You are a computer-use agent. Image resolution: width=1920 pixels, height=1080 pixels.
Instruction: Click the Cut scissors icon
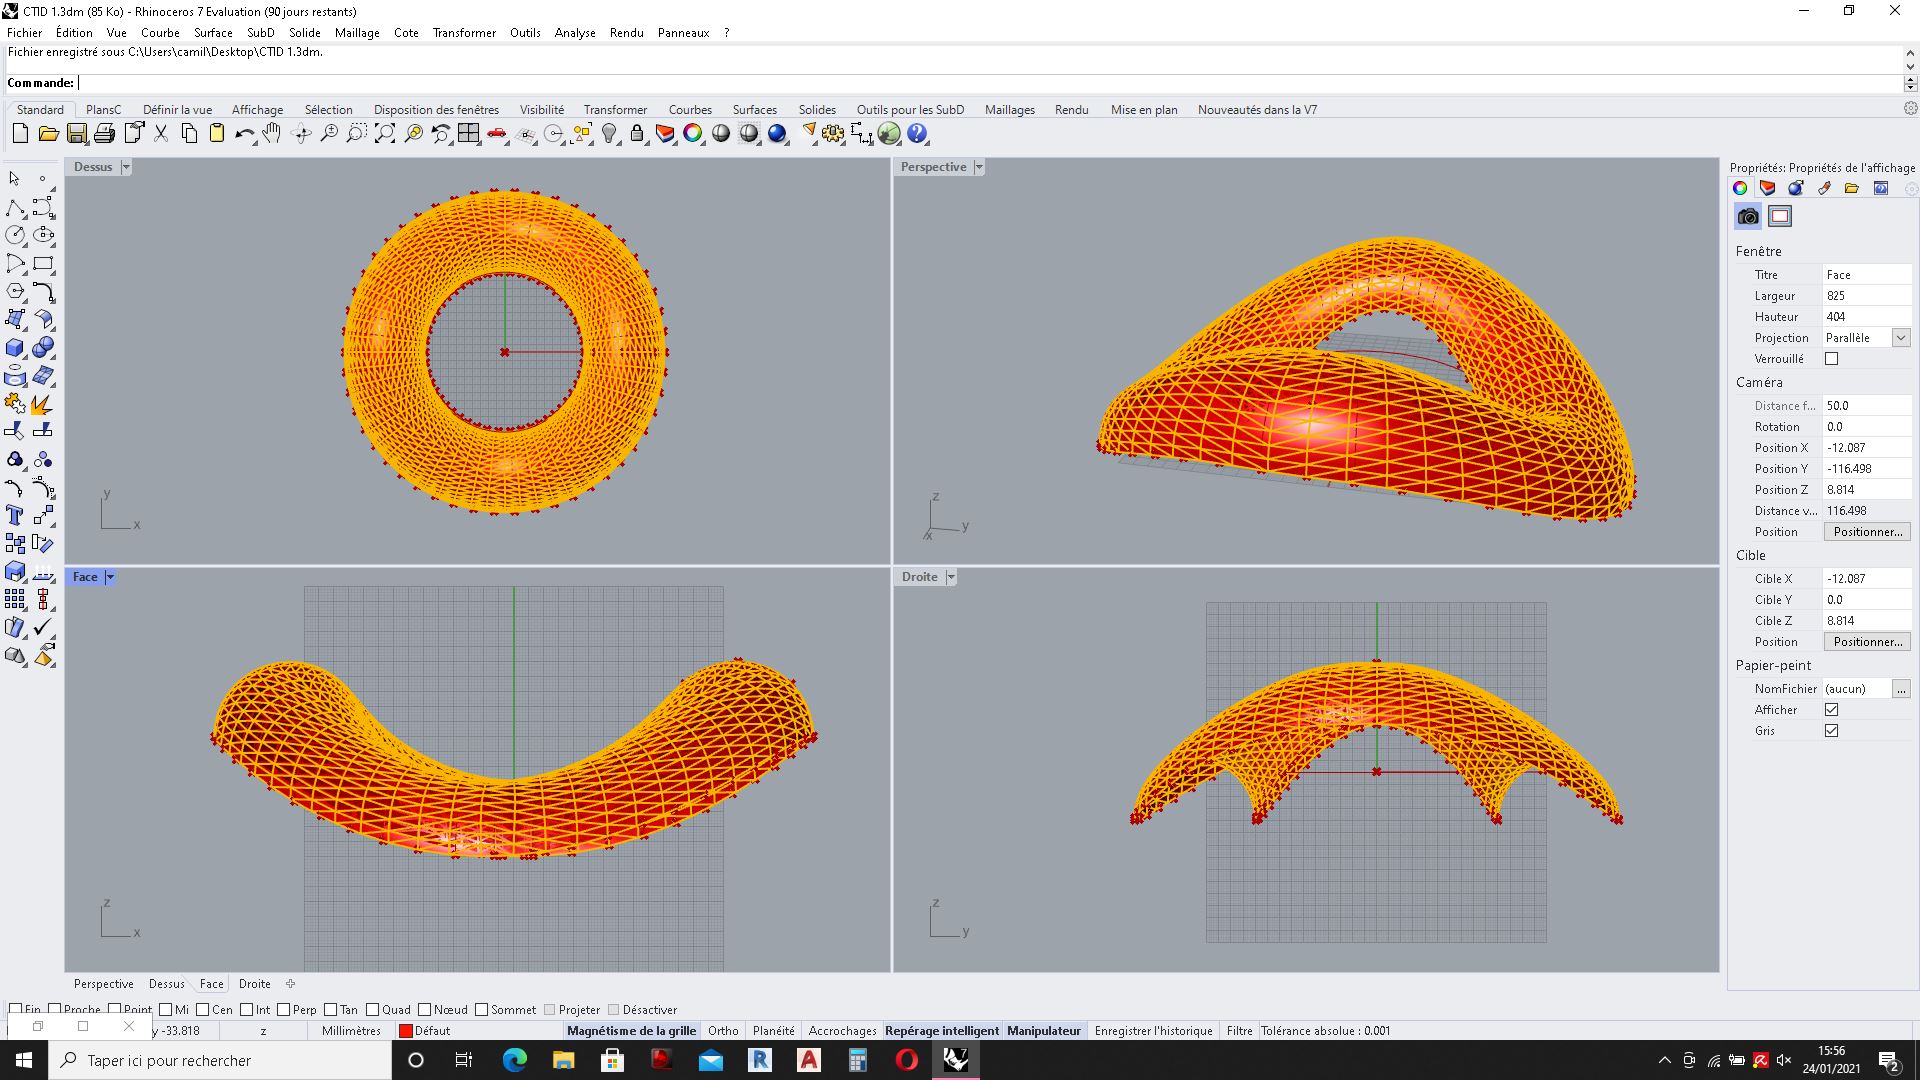(x=160, y=133)
